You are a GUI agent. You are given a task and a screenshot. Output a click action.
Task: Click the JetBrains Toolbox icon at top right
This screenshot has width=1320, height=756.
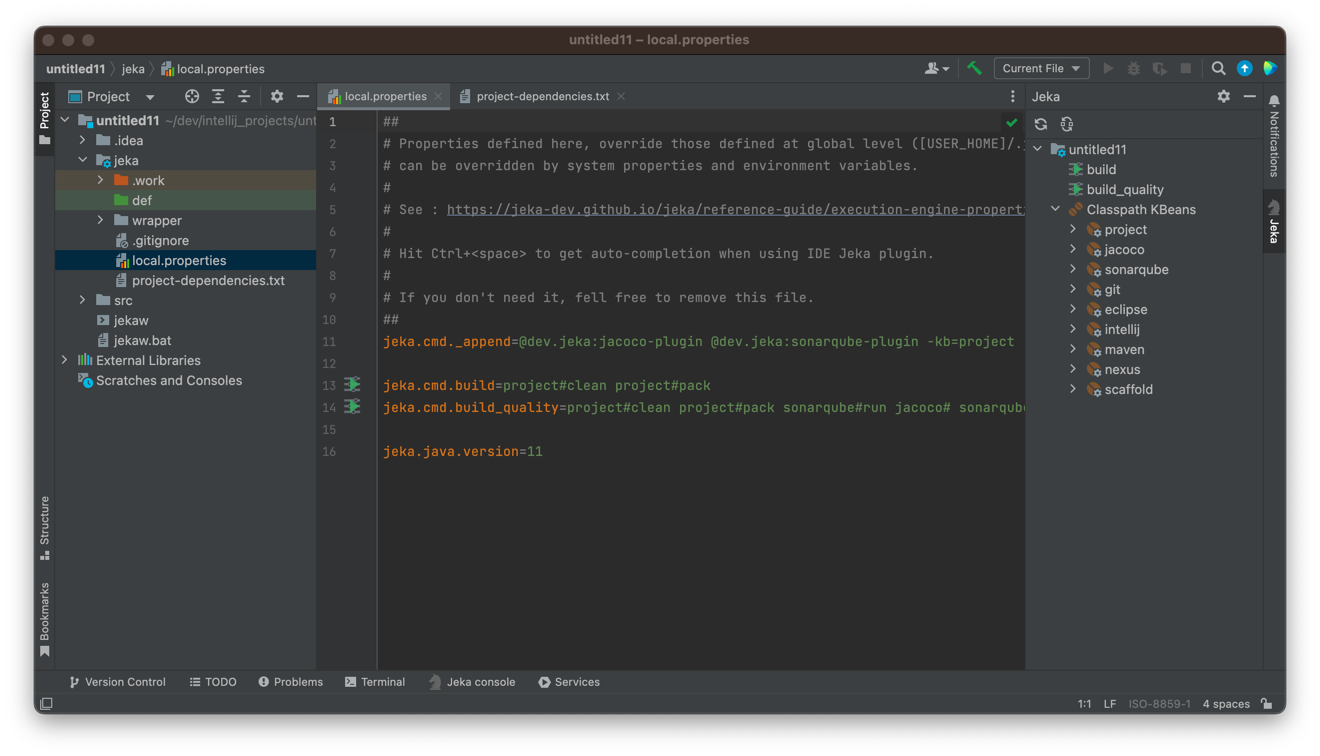1270,69
